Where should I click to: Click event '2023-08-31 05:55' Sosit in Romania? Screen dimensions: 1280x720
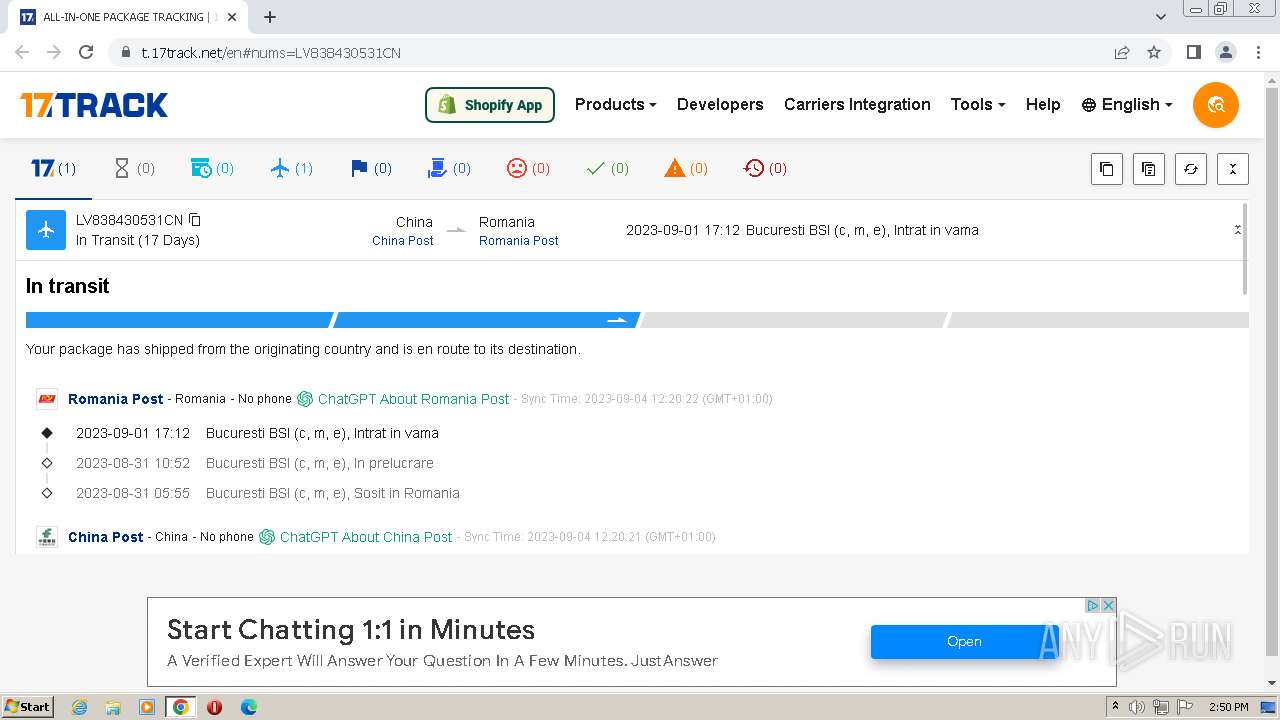[x=268, y=493]
